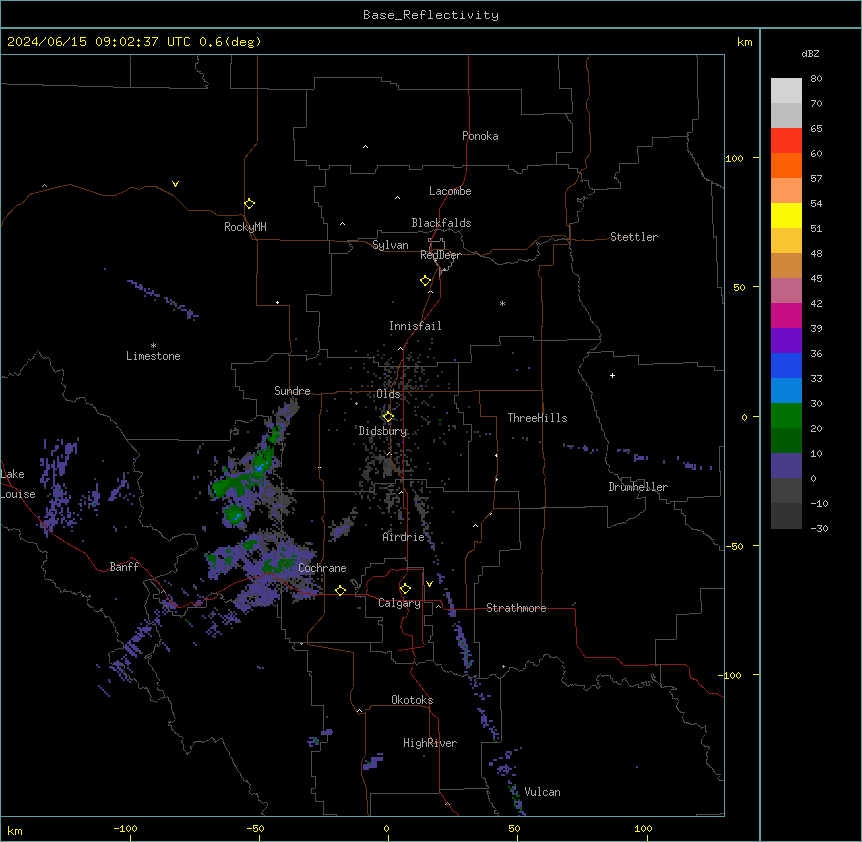Click the Didsbury label
Image resolution: width=862 pixels, height=842 pixels.
pyautogui.click(x=383, y=431)
